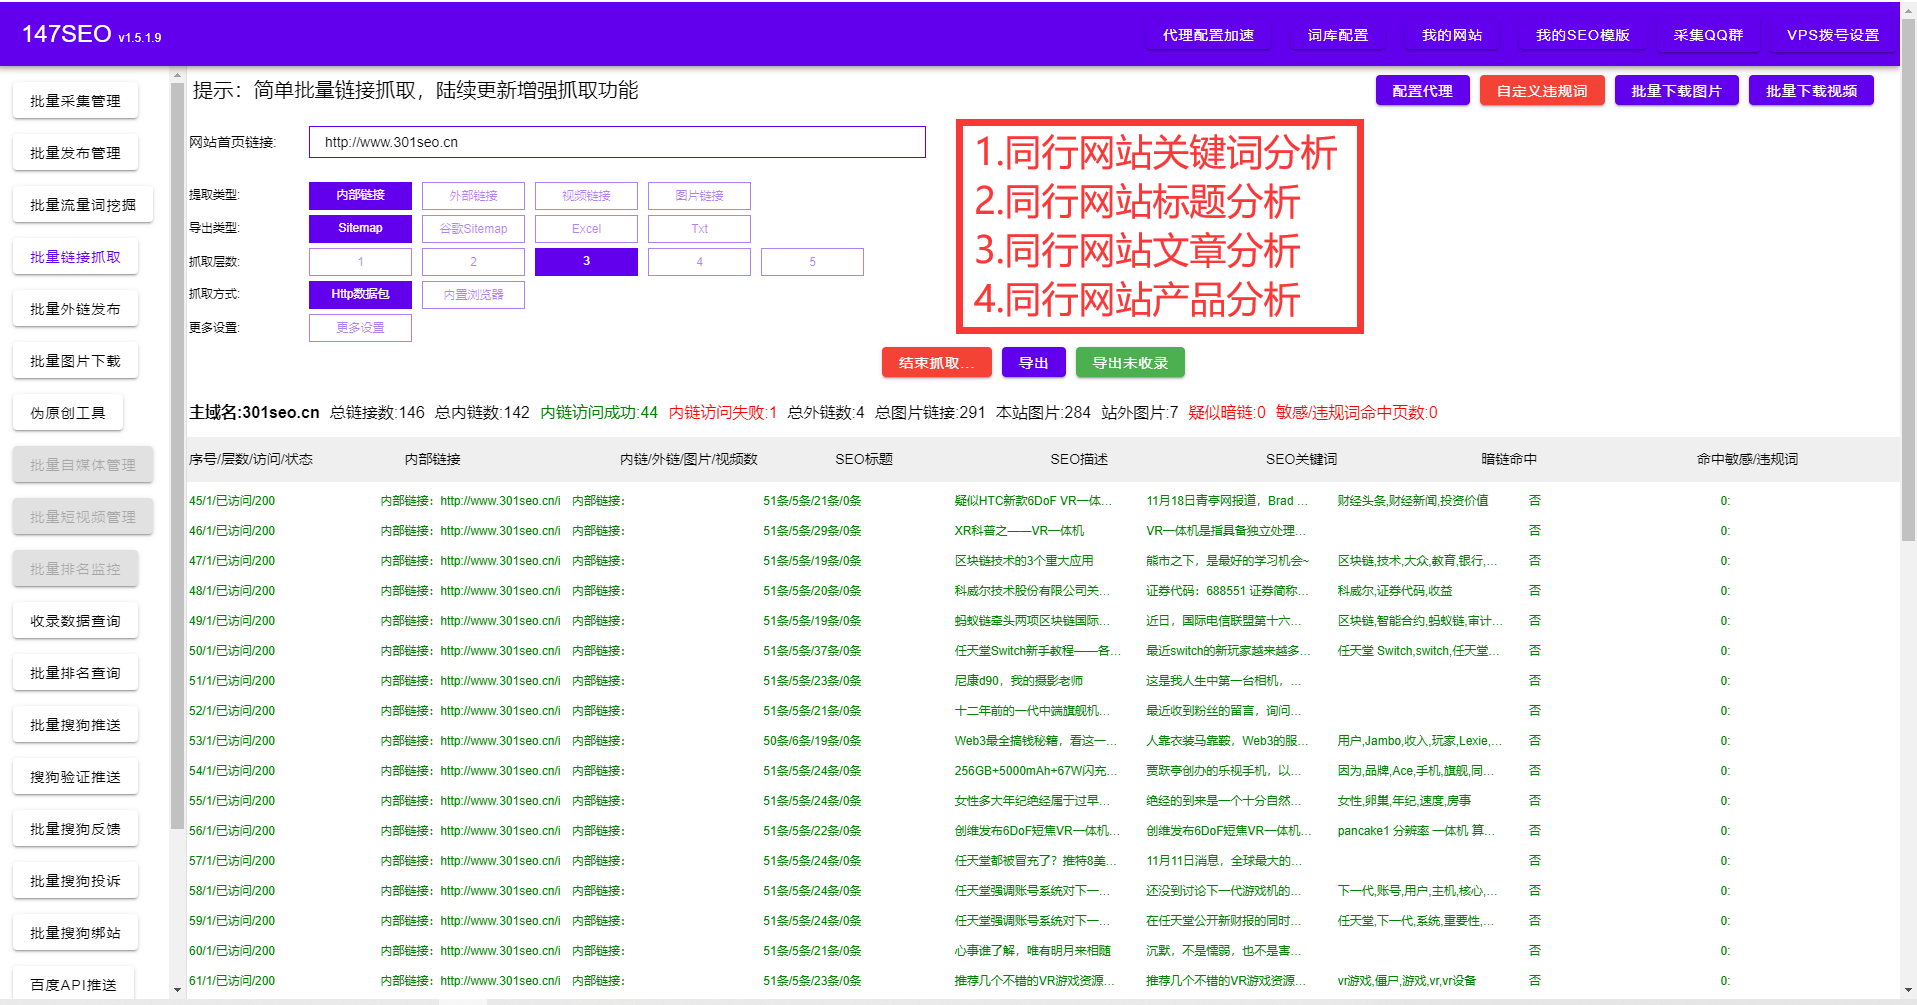This screenshot has width=1917, height=1005.
Task: Open the 批量图片下载 tool
Action: pyautogui.click(x=75, y=360)
